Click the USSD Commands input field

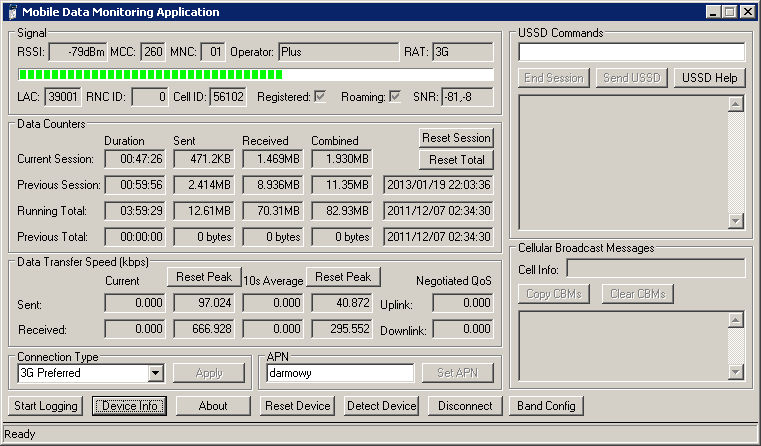point(631,51)
